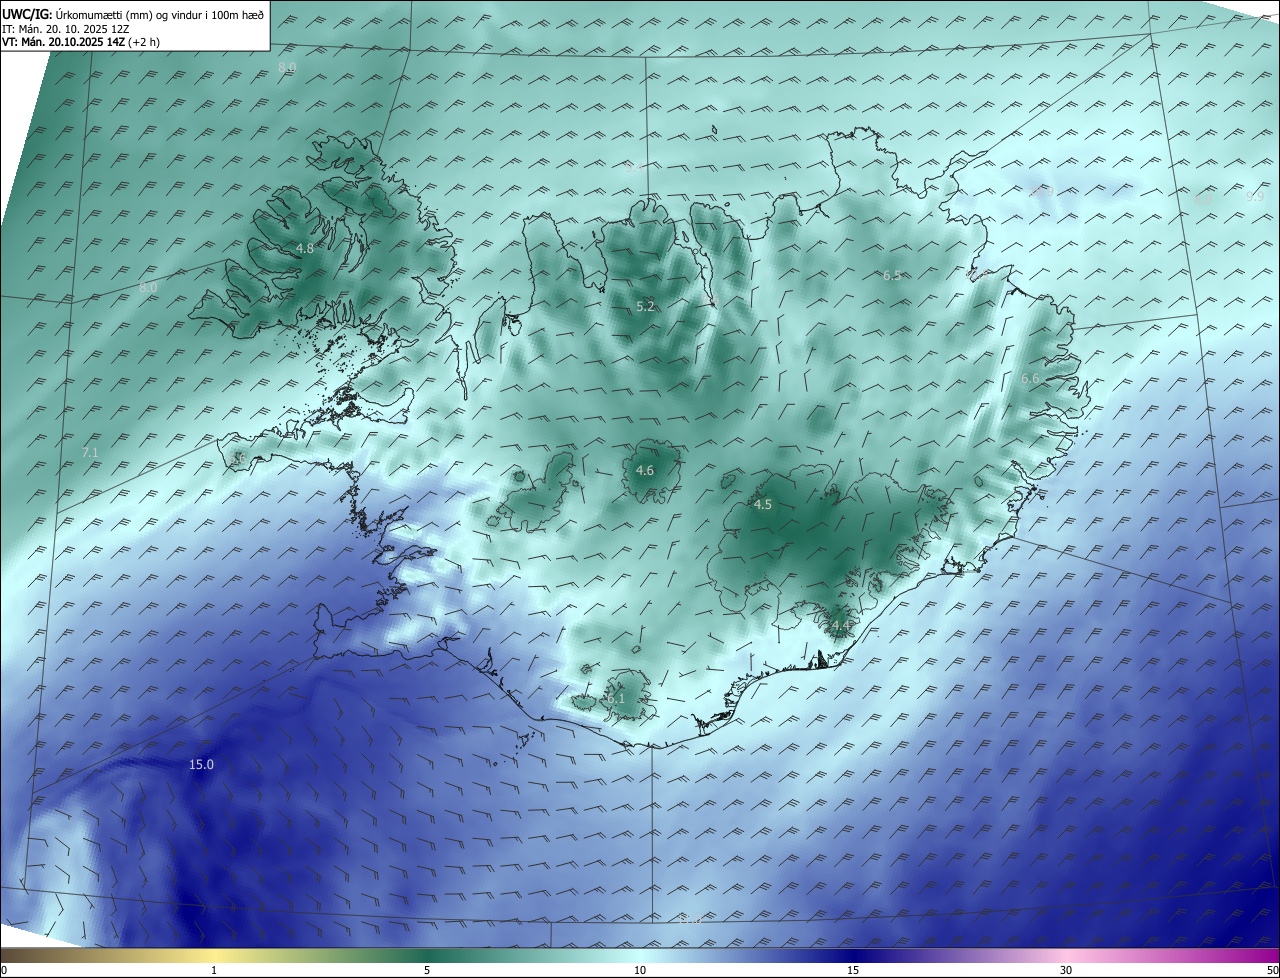Viewport: 1280px width, 978px height.
Task: Click the 5 tick label on the color scale
Action: 427,970
